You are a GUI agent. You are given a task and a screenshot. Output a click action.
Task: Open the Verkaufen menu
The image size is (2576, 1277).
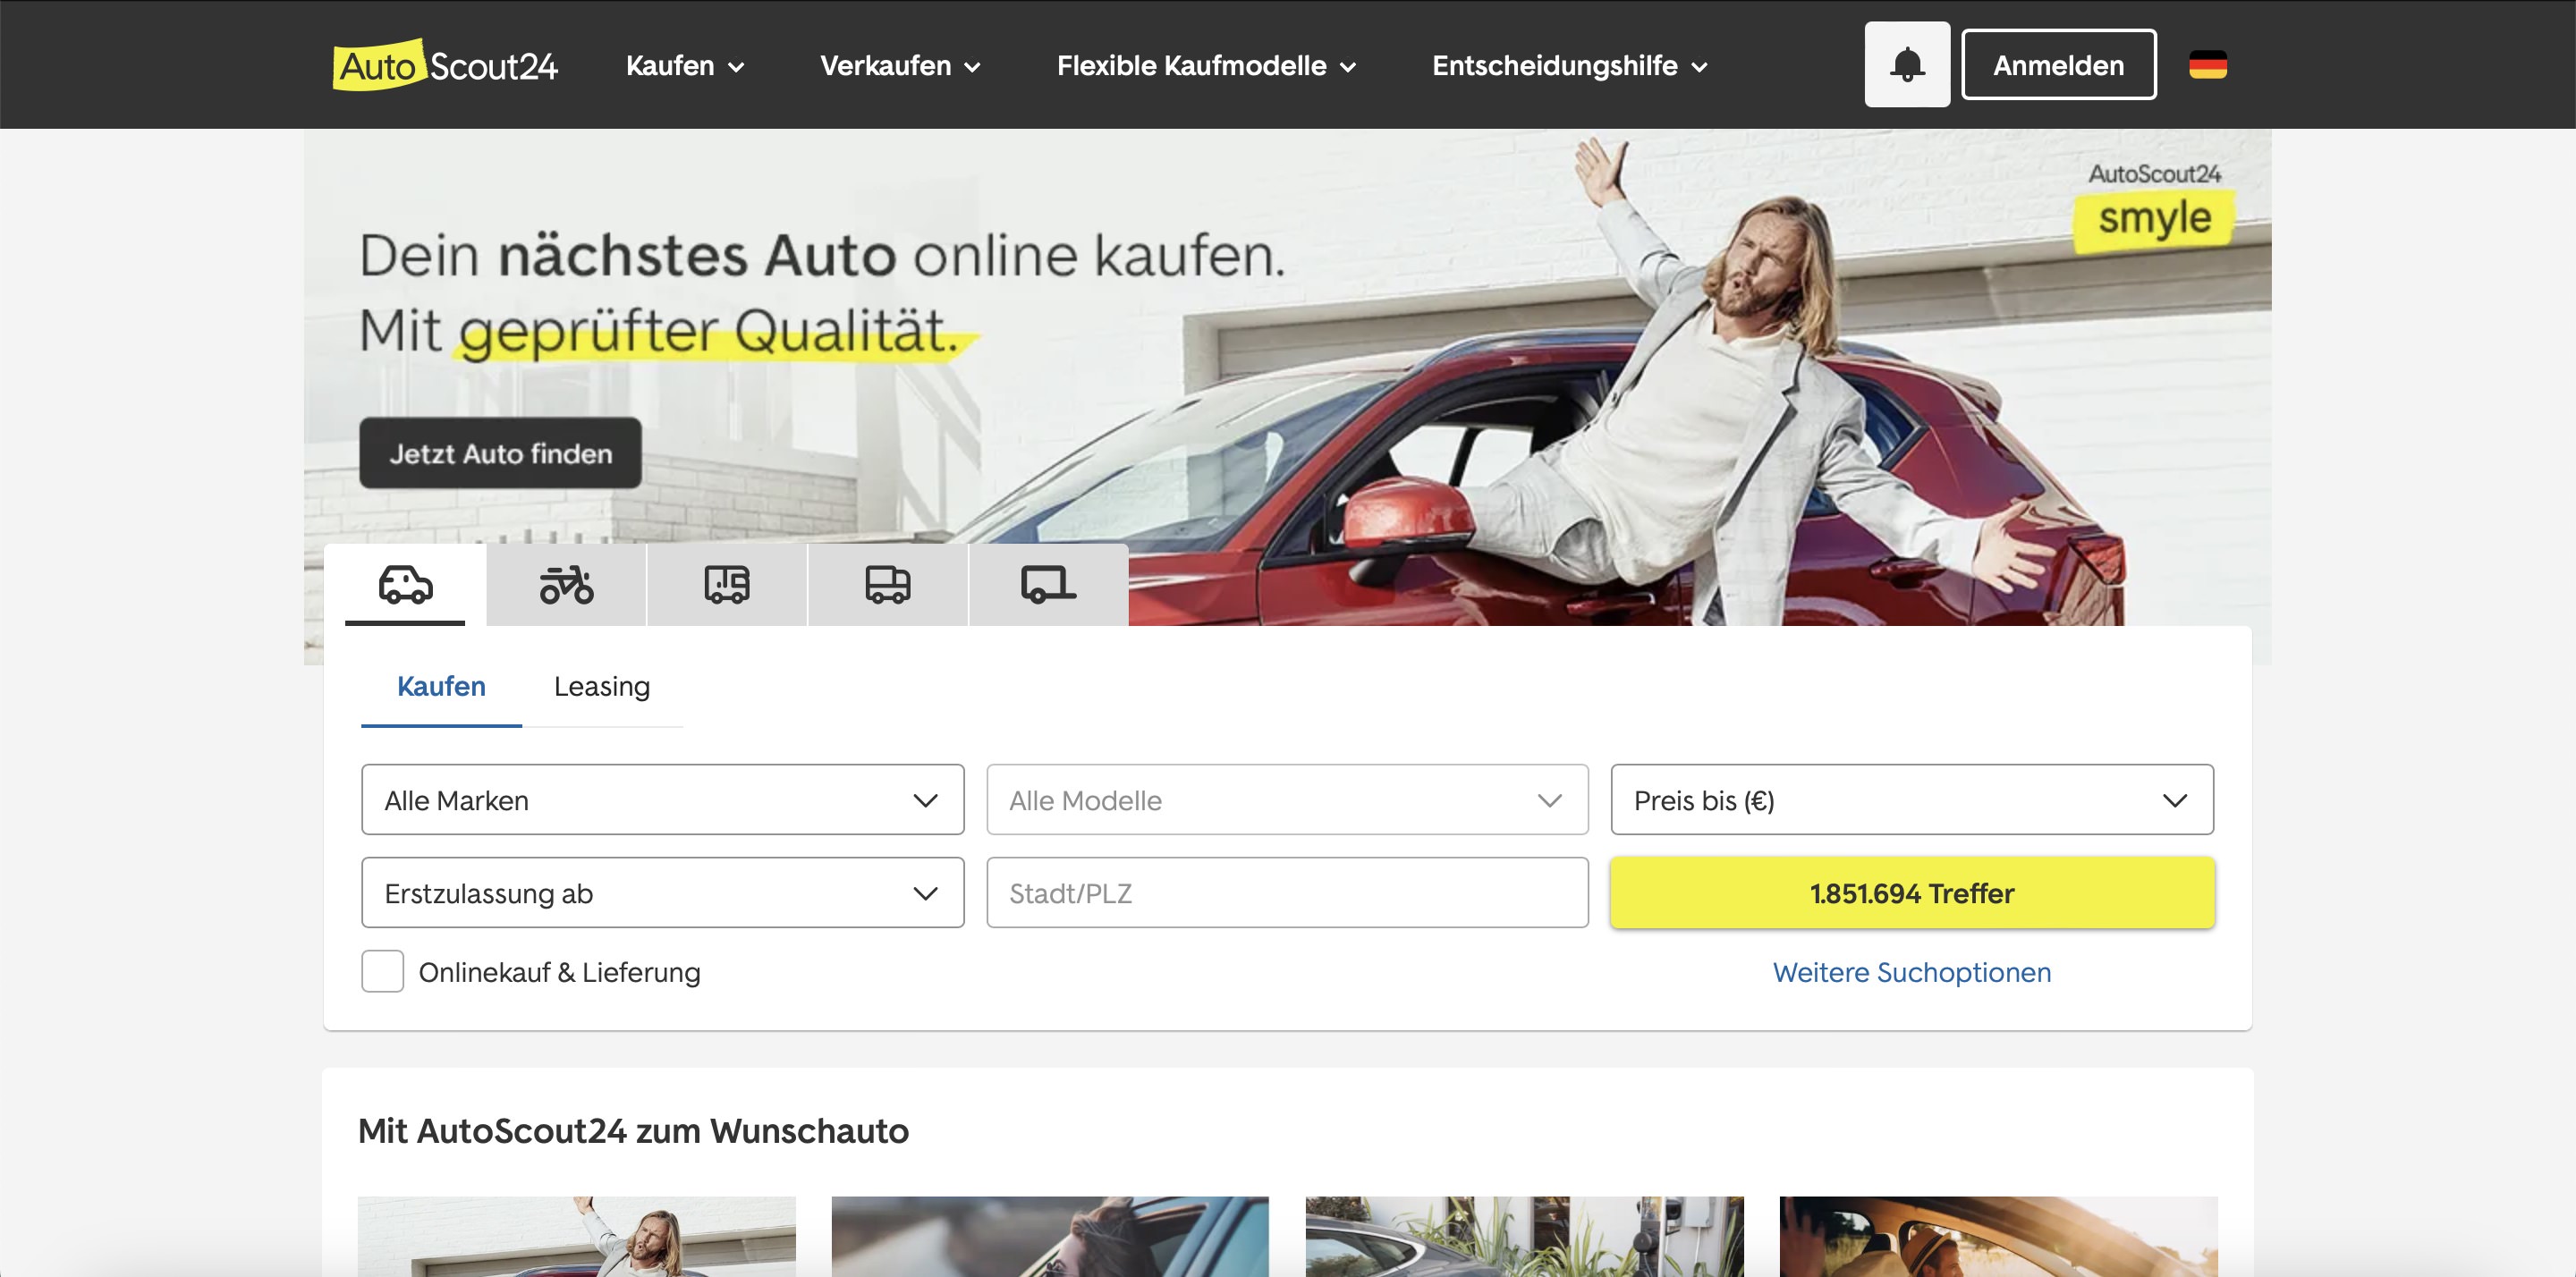click(x=899, y=66)
